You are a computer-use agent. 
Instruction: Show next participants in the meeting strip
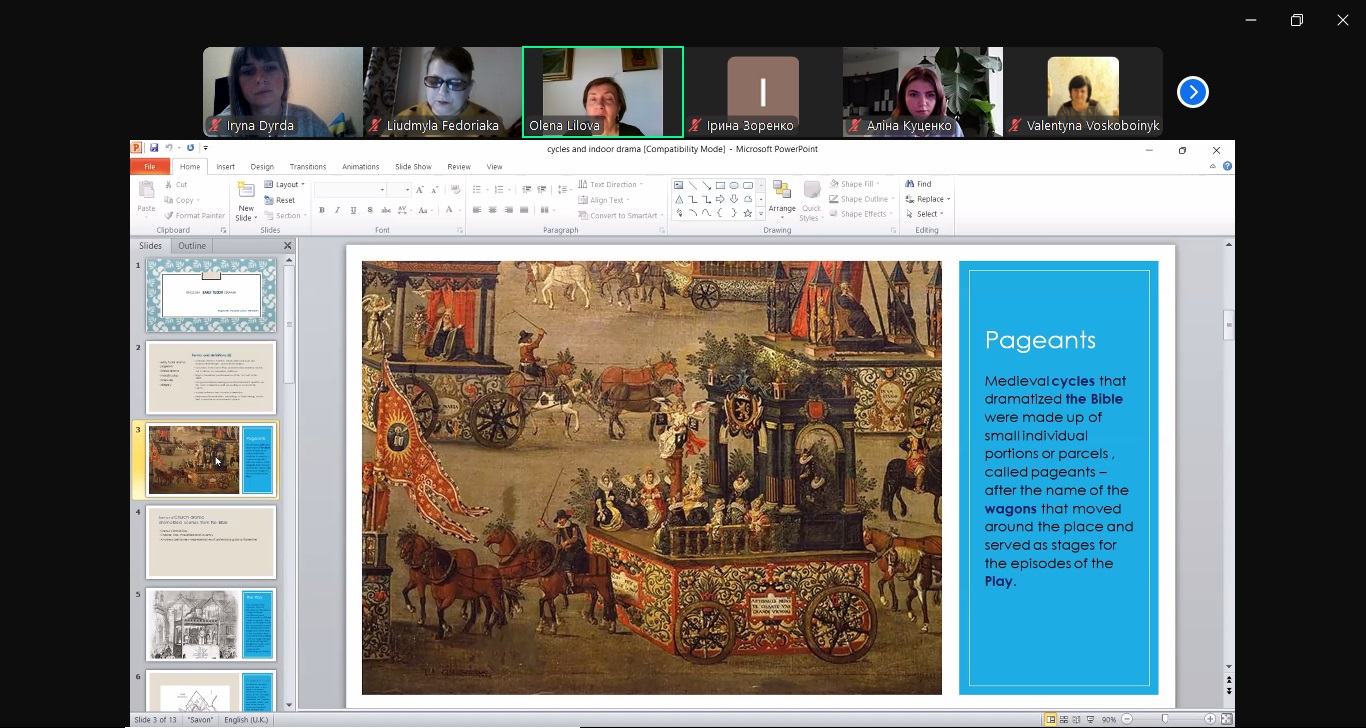pos(1192,92)
